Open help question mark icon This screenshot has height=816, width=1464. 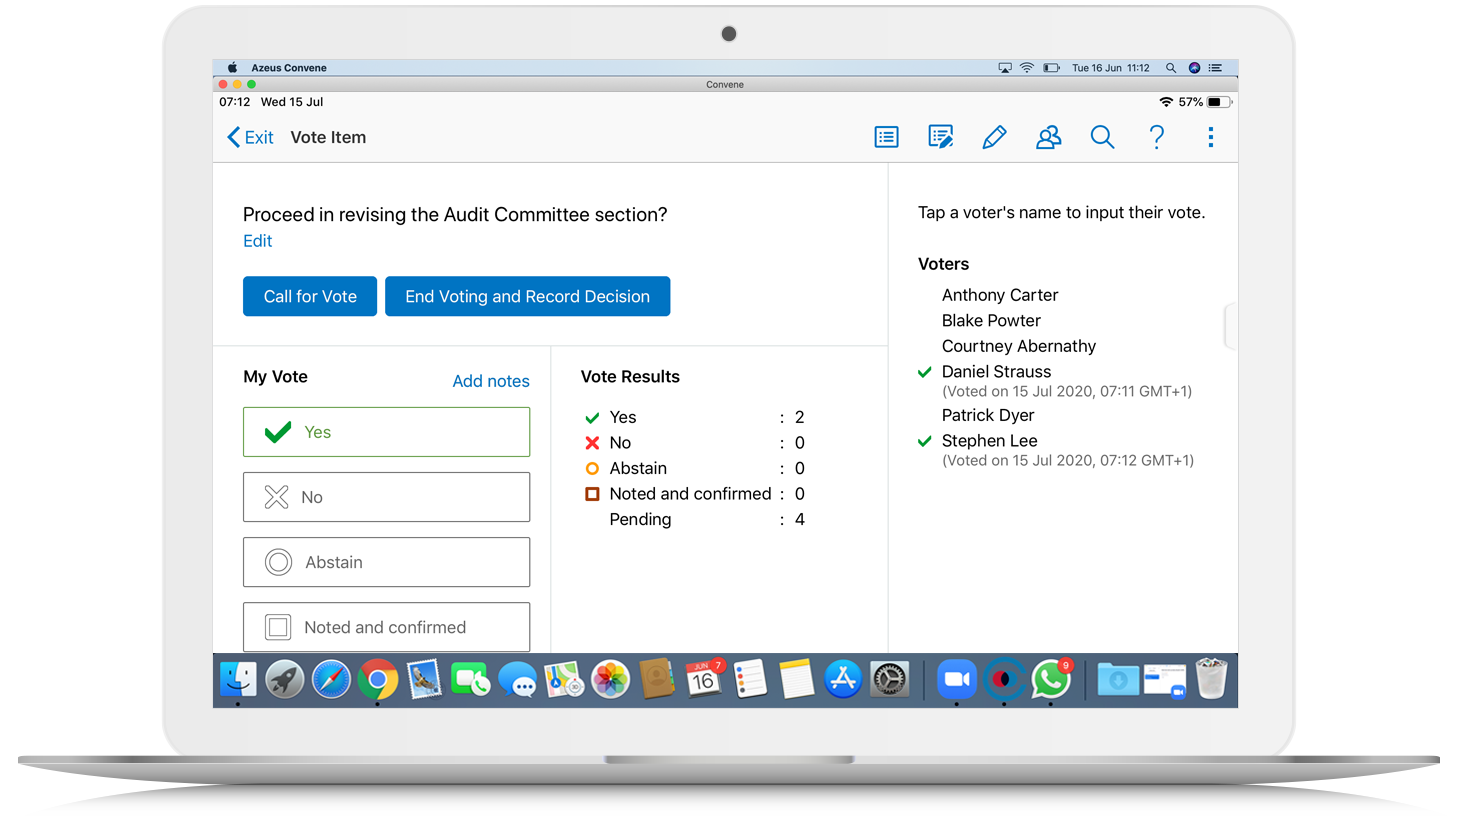pyautogui.click(x=1157, y=137)
